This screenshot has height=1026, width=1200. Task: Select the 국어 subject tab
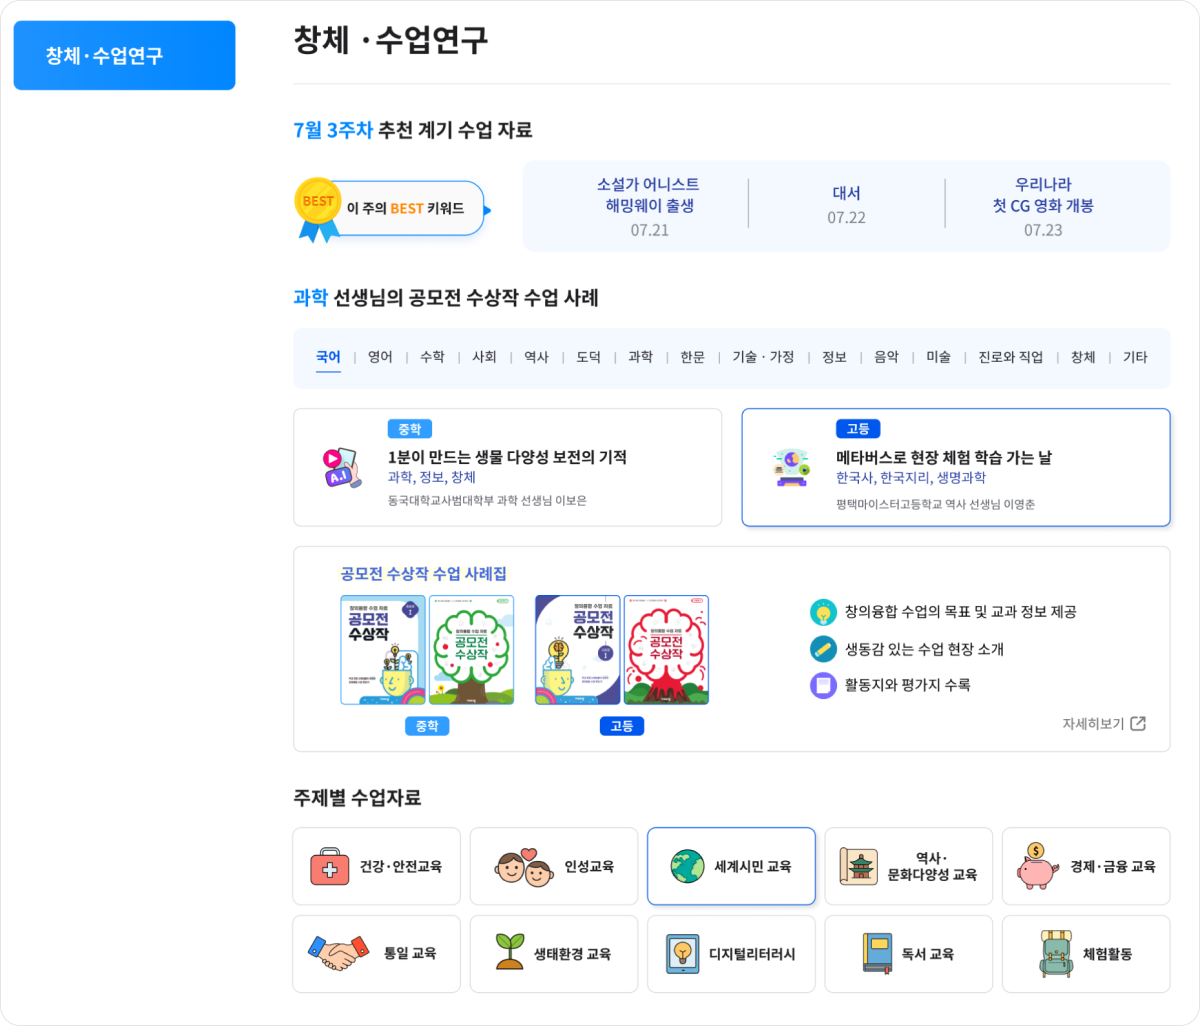coord(328,357)
